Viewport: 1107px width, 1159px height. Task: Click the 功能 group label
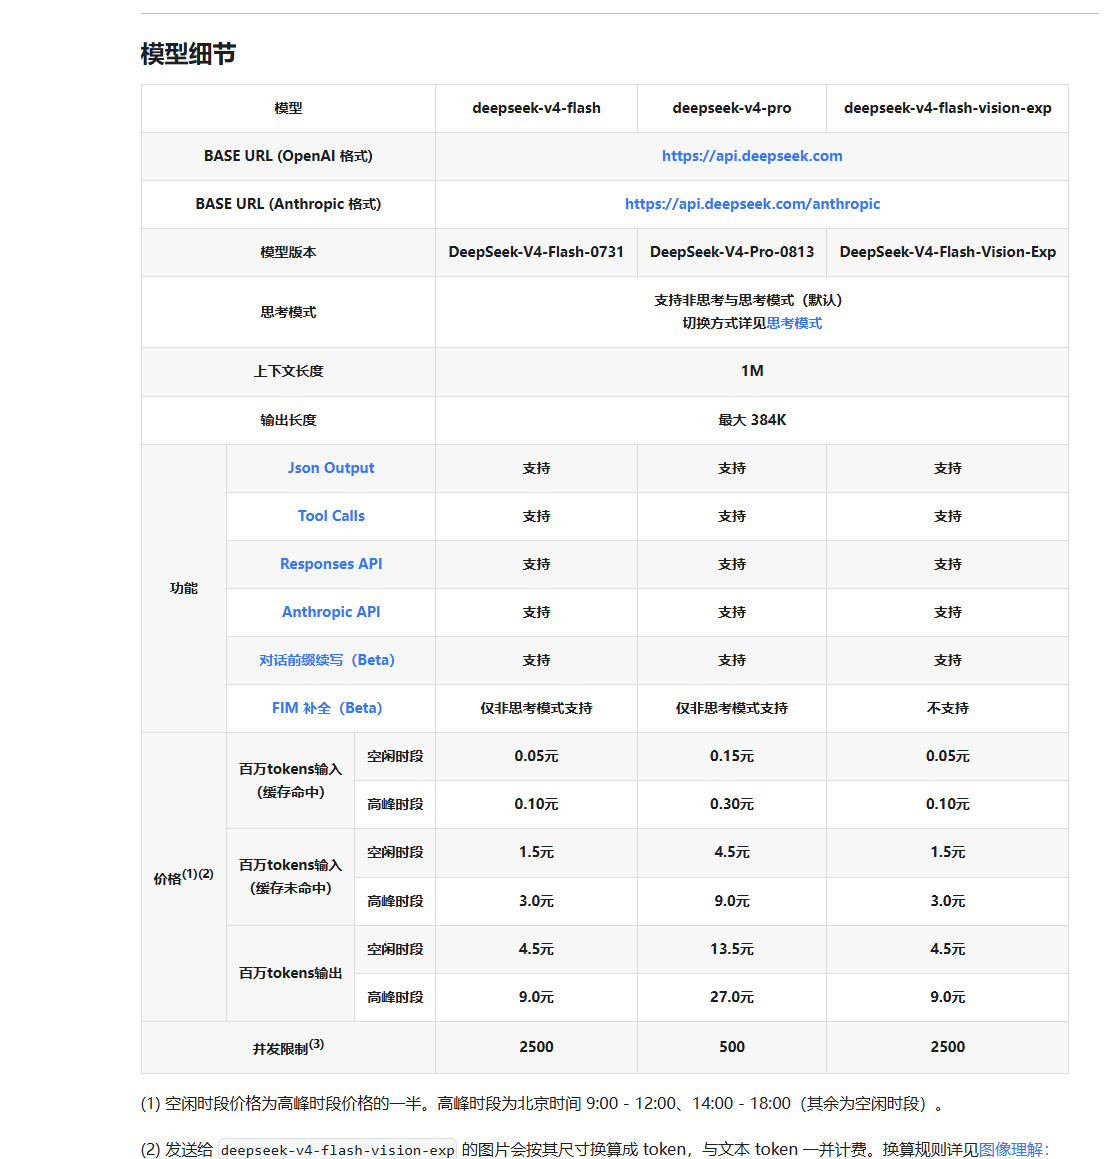183,588
